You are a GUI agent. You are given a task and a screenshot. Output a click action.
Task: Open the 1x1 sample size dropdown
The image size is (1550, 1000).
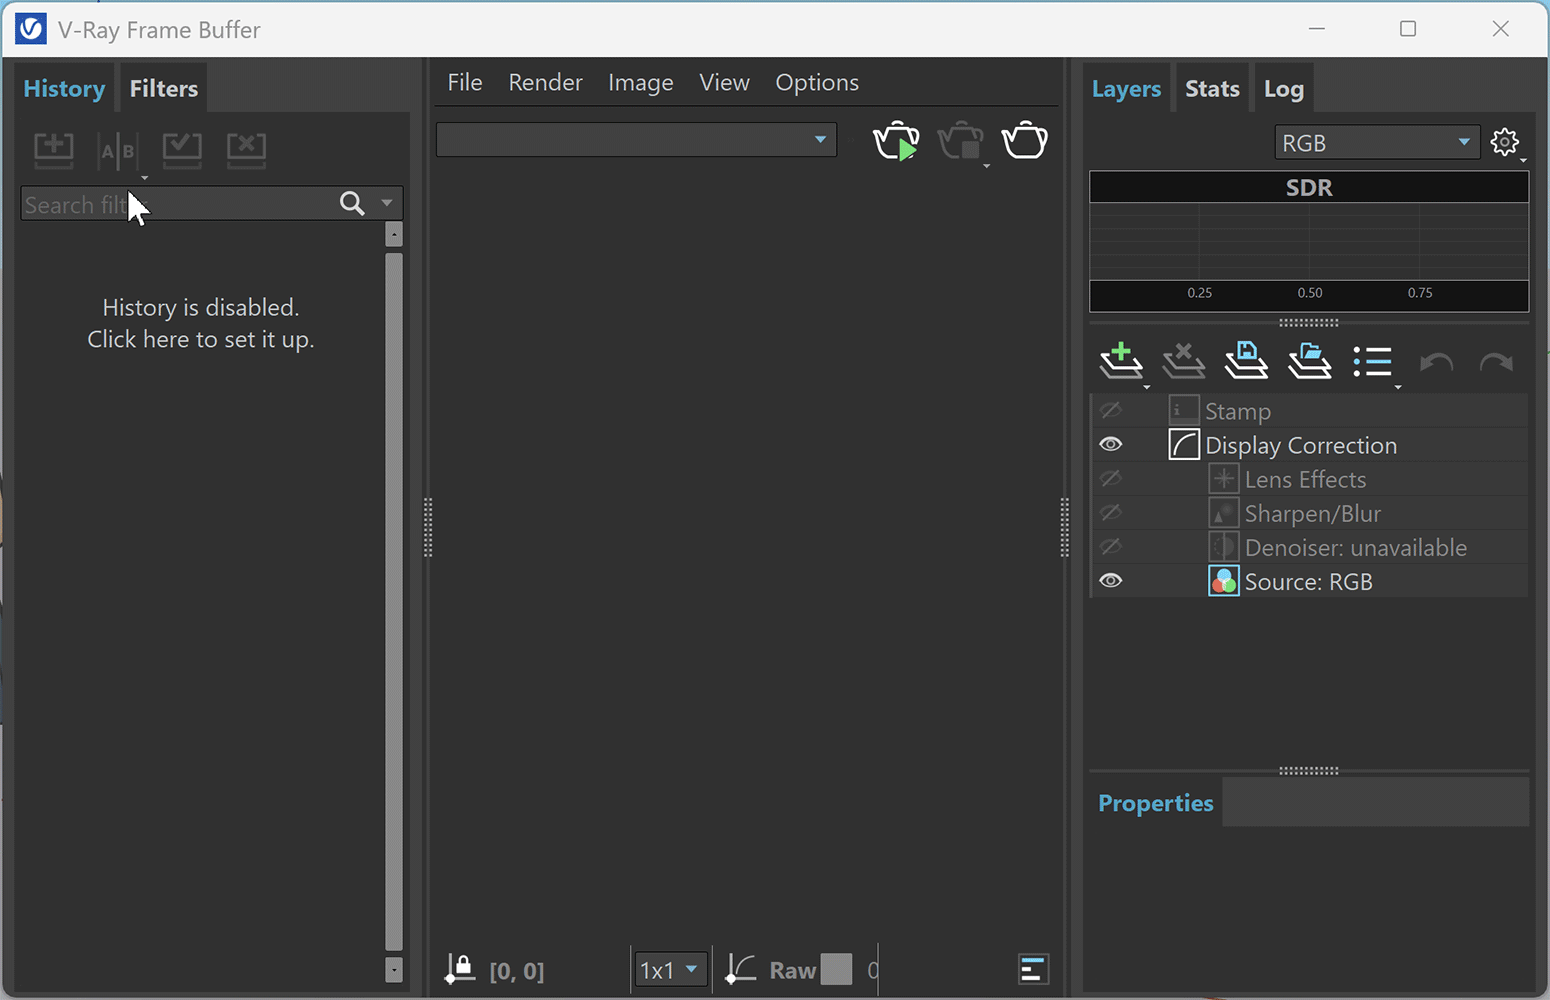pos(671,970)
